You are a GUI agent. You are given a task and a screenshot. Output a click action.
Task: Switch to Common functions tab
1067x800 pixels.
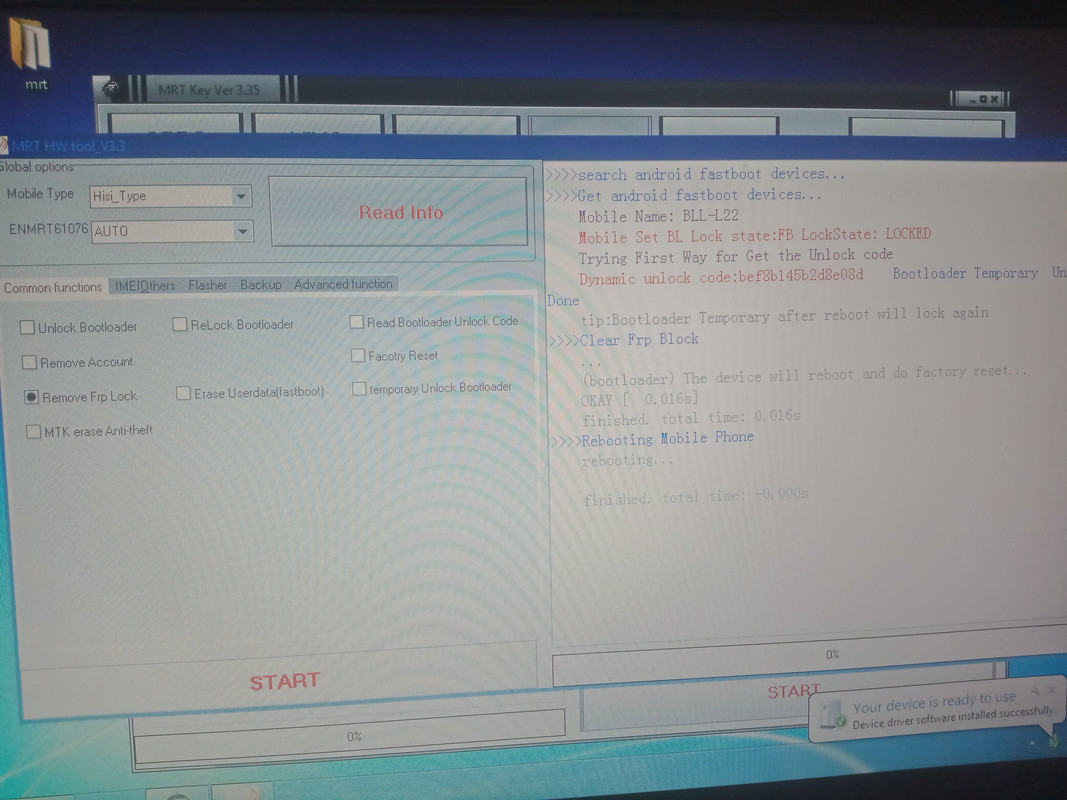click(53, 287)
